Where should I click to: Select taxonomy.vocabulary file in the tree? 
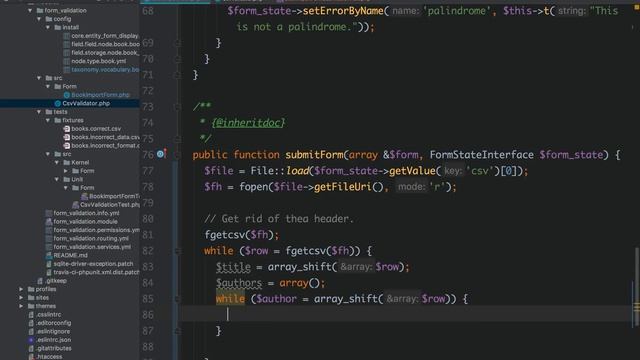tap(105, 69)
